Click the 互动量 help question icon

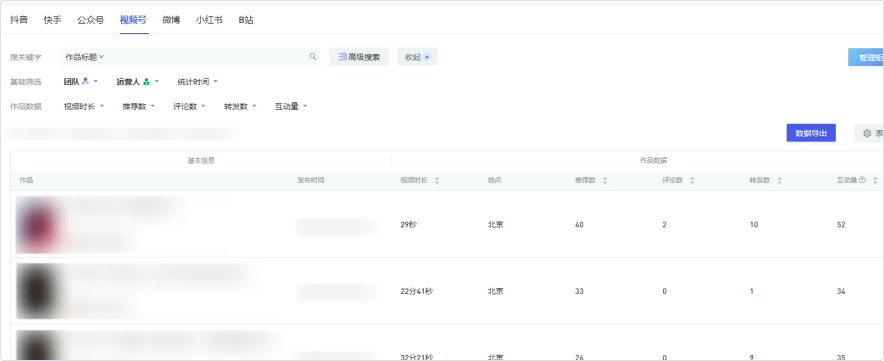point(863,180)
